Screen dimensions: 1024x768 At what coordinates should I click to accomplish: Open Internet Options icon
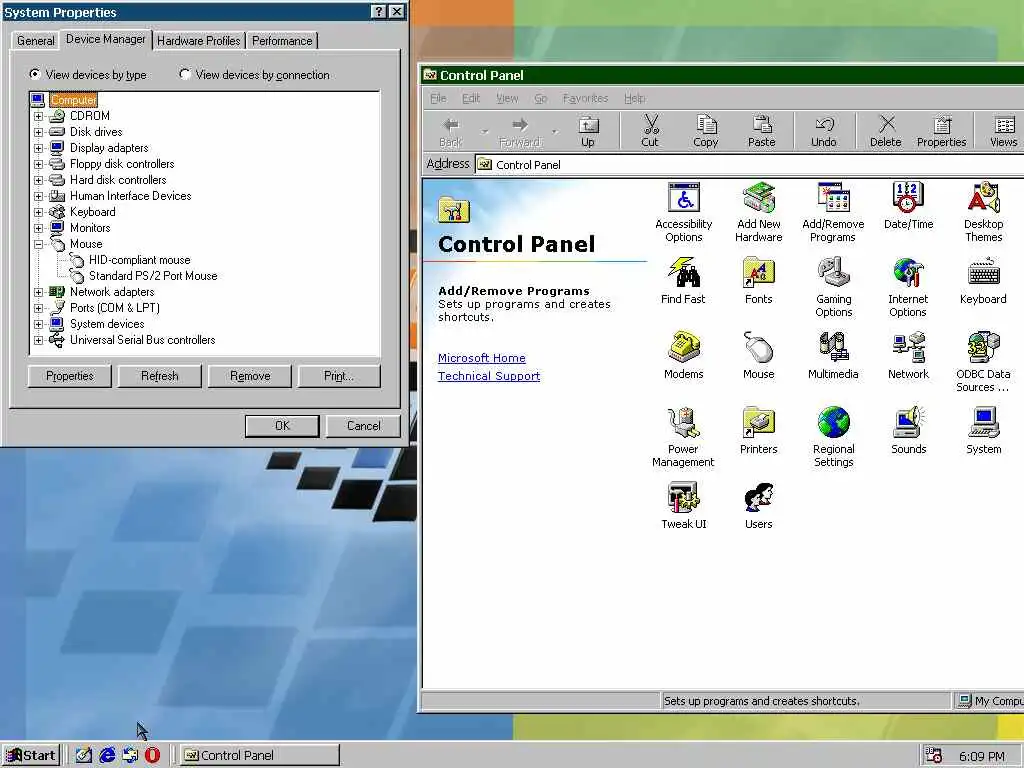pyautogui.click(x=908, y=287)
